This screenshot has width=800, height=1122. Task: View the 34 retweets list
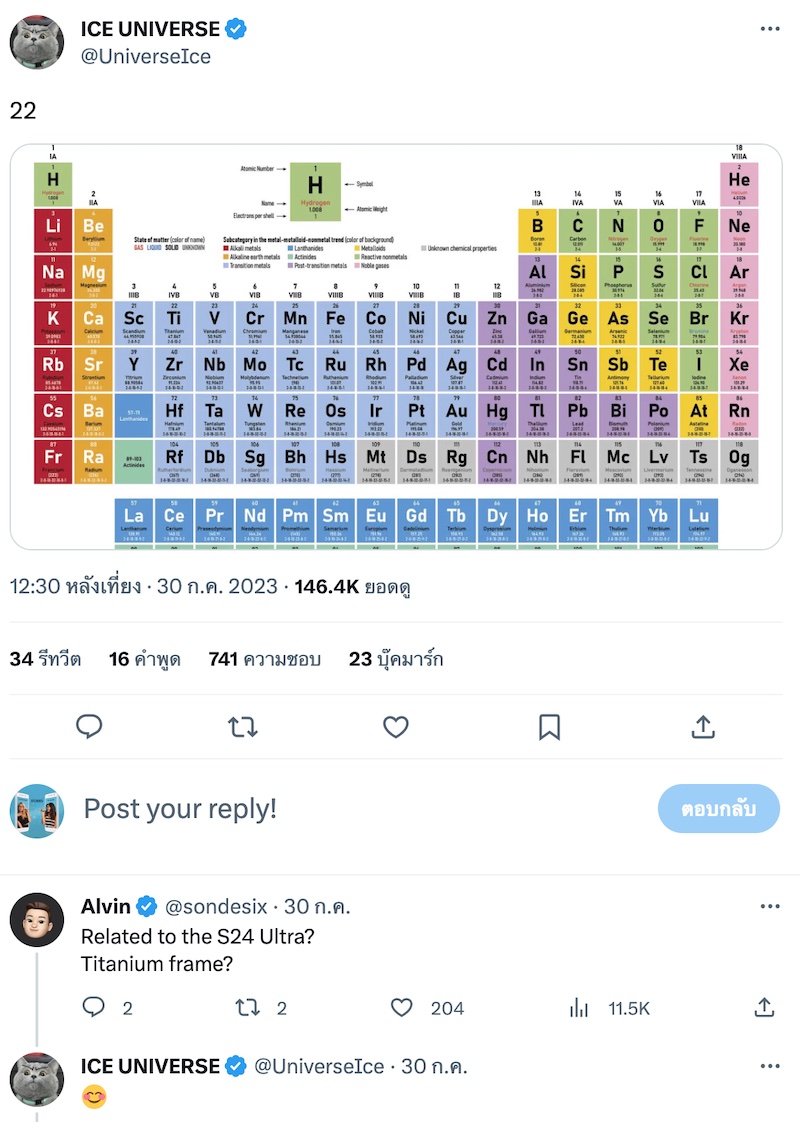coord(46,659)
